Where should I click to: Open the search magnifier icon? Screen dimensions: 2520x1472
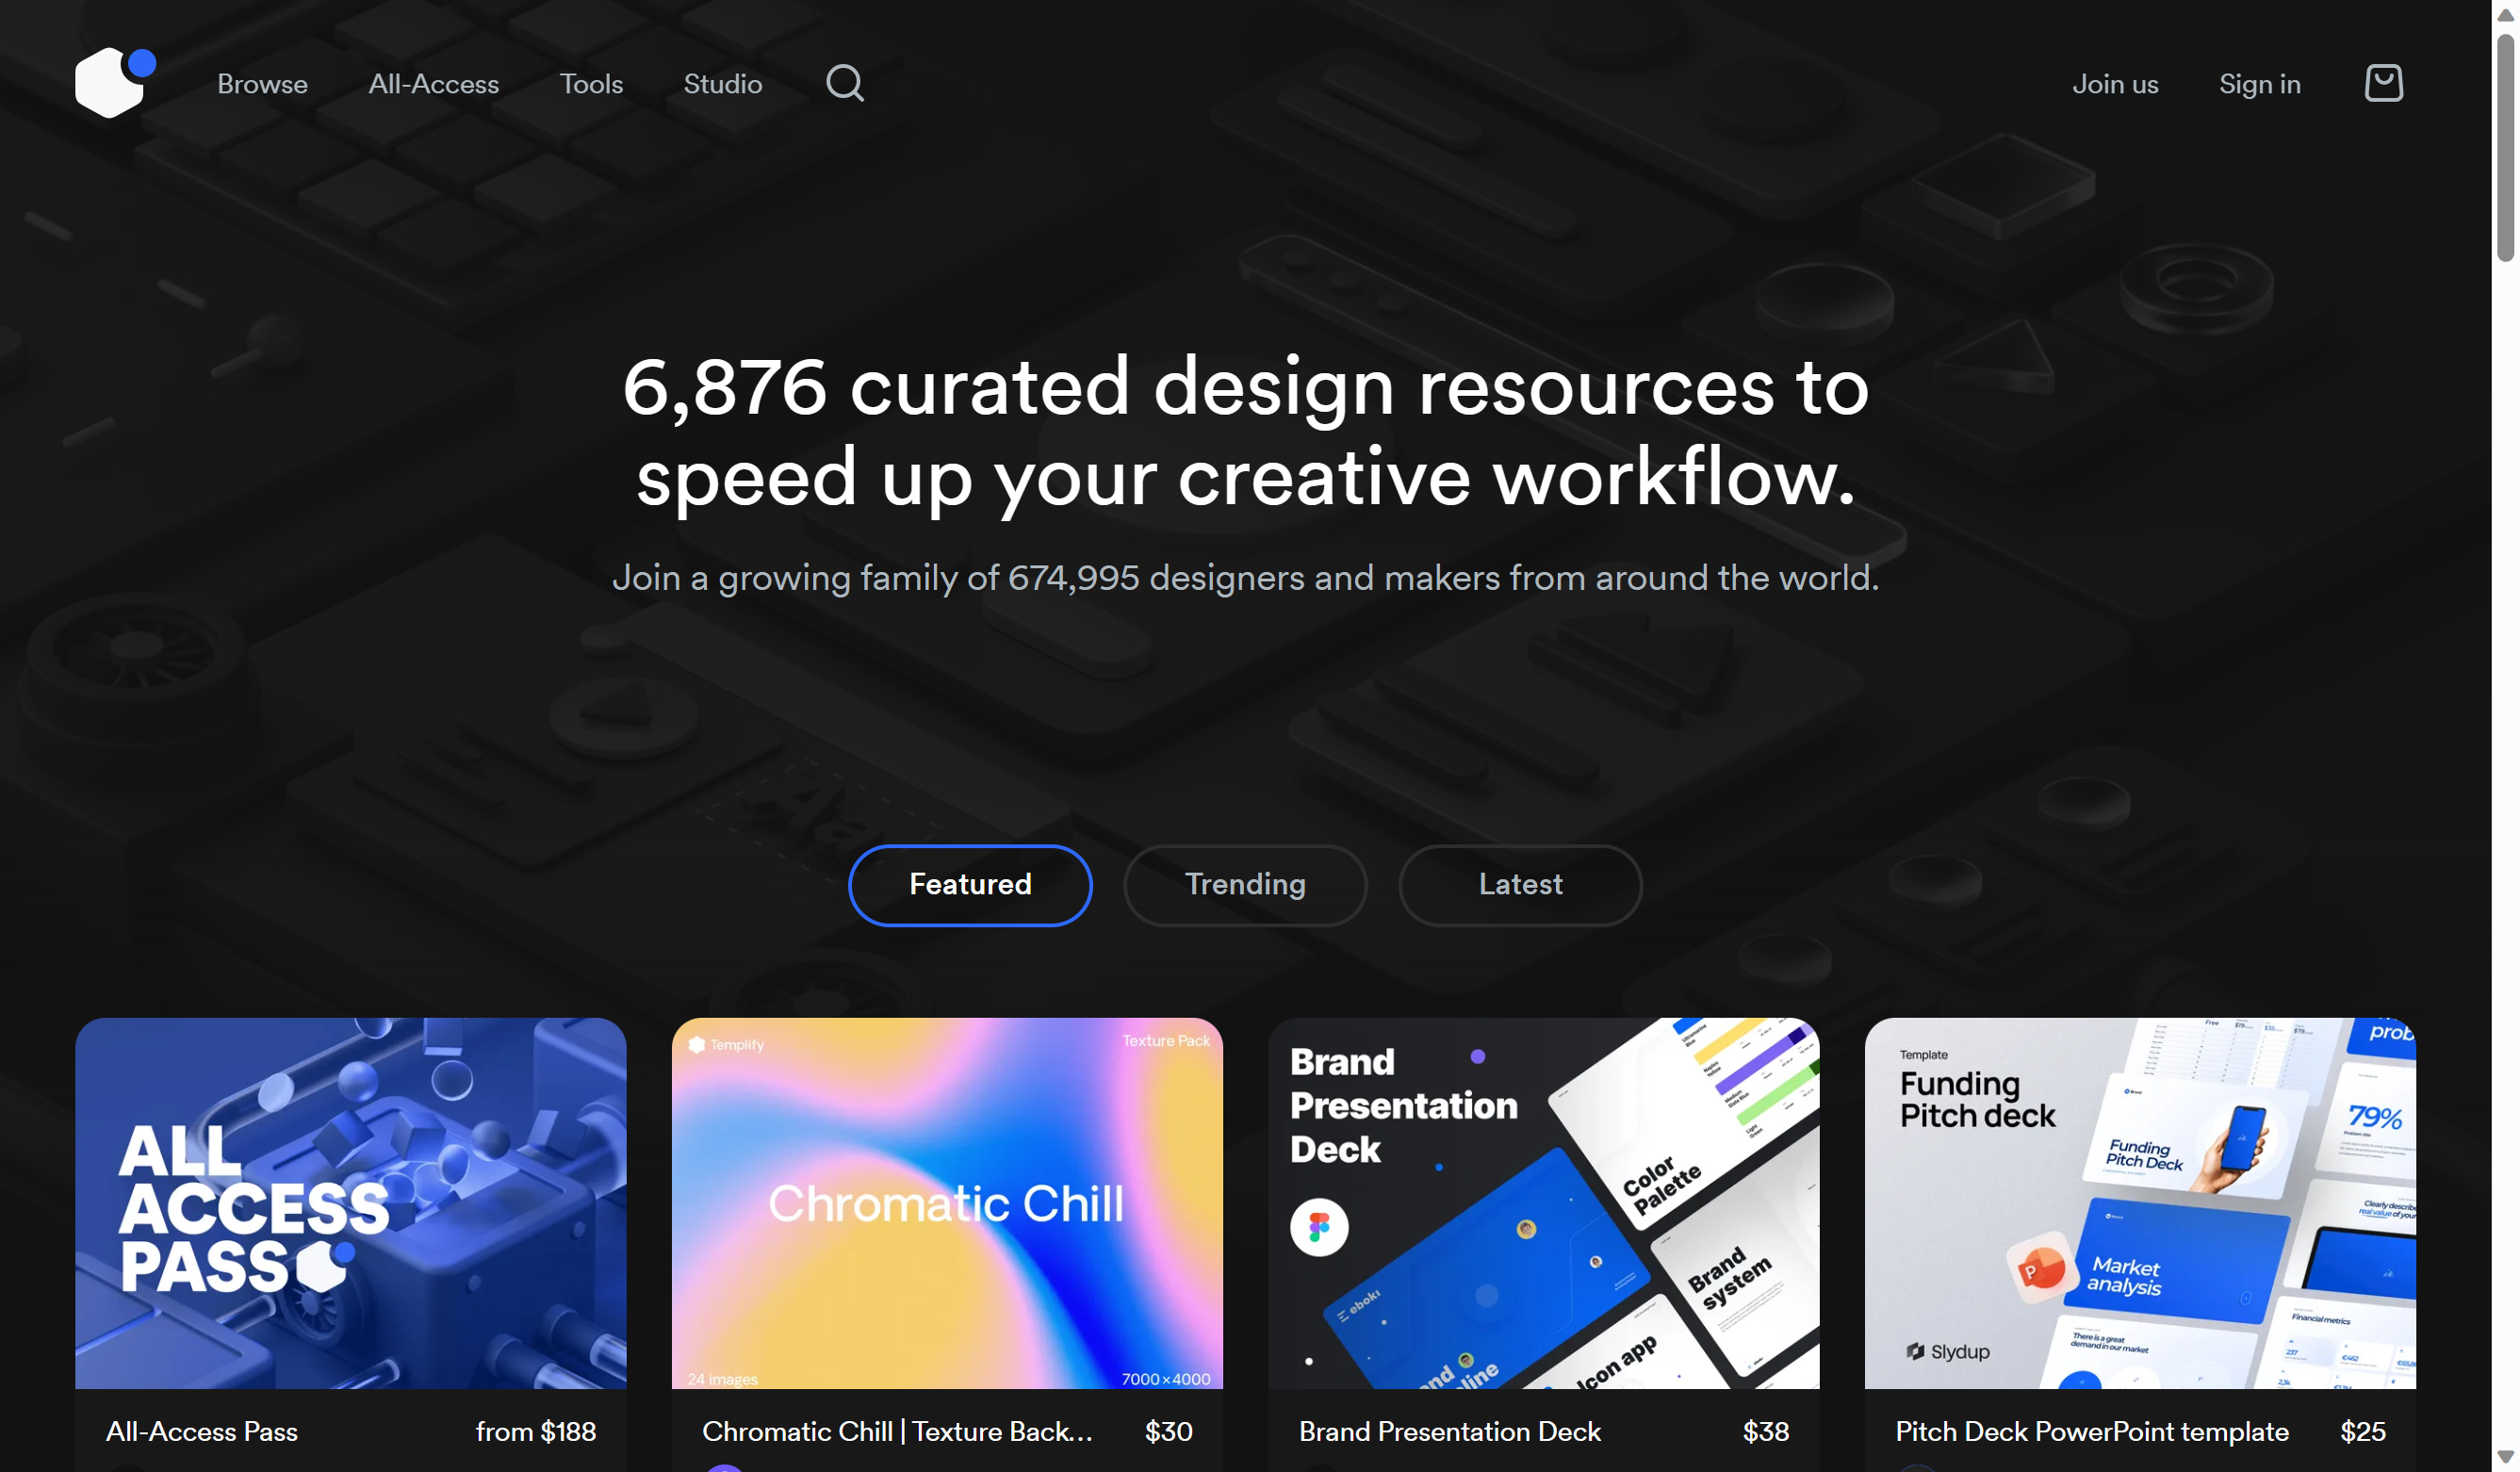tap(844, 83)
